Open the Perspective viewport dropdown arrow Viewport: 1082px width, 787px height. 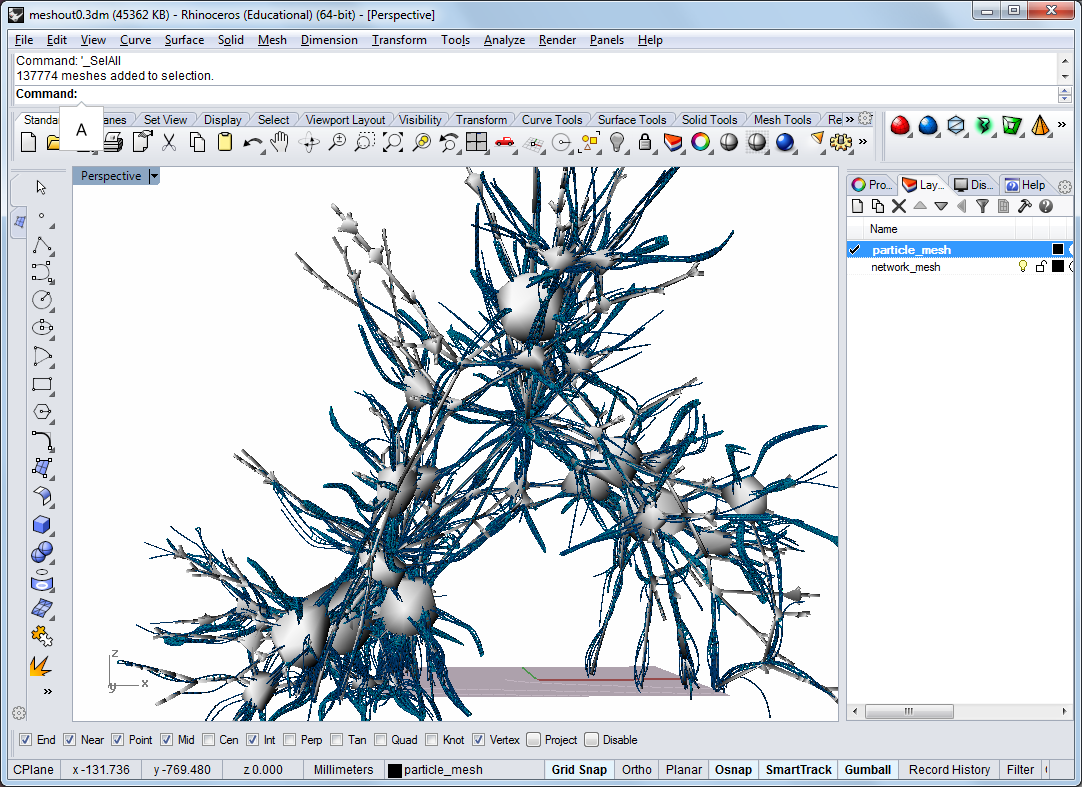[x=154, y=176]
